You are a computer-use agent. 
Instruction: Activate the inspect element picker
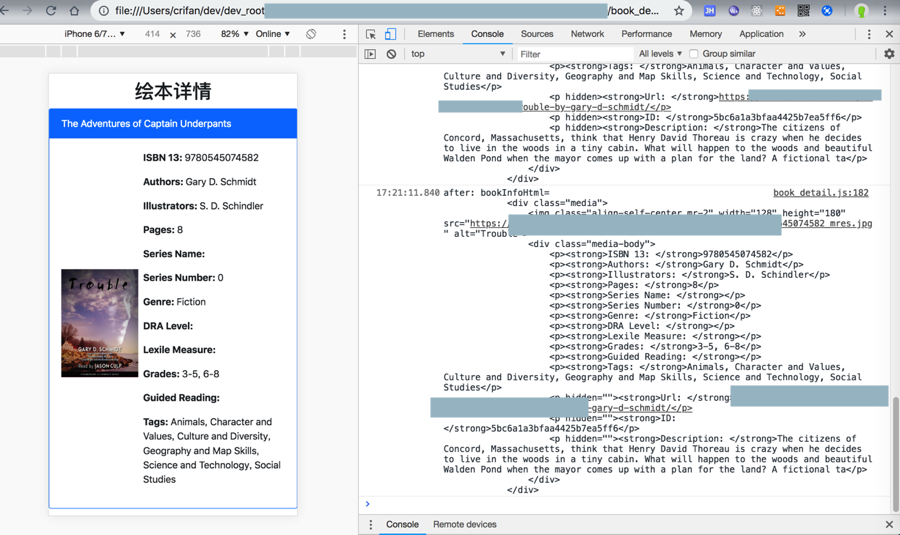click(x=371, y=34)
